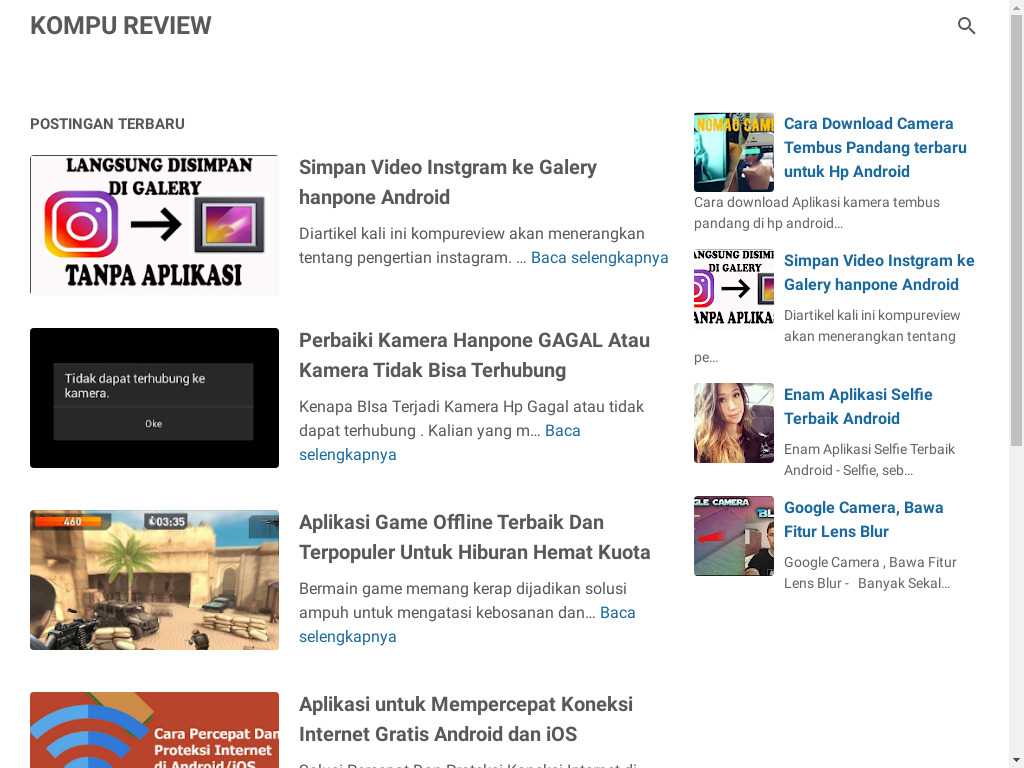
Task: Open the 'Tidak dapat terhubung ke kamera' thumbnail
Action: [154, 398]
